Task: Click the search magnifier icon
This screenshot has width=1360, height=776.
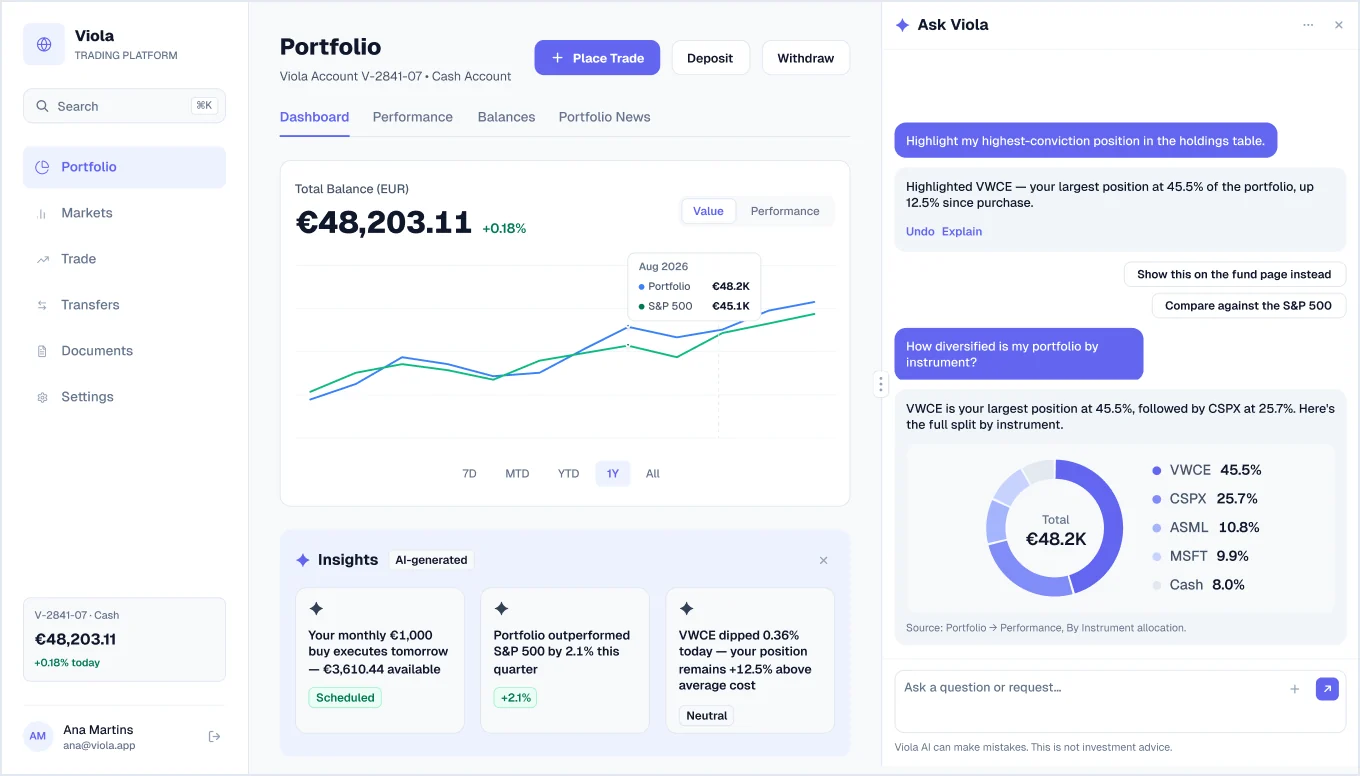Action: pyautogui.click(x=42, y=106)
